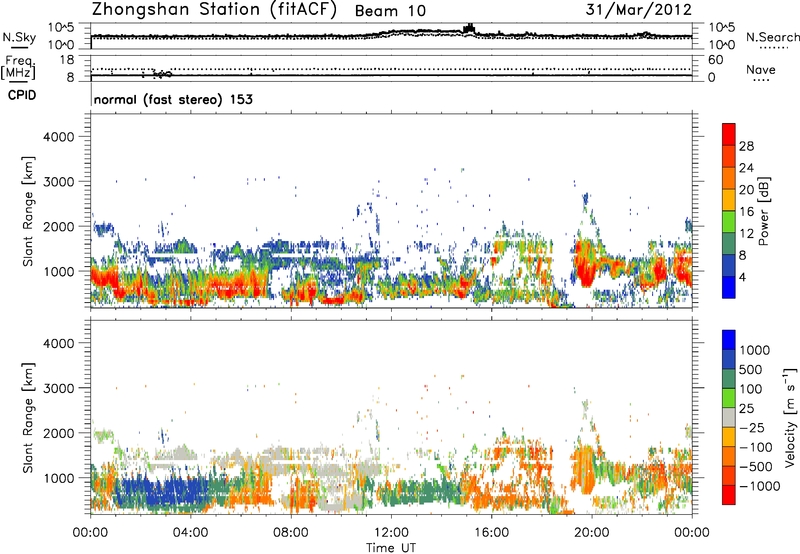This screenshot has width=800, height=554.
Task: Click the gray segment of Velocity color bar
Action: click(729, 417)
